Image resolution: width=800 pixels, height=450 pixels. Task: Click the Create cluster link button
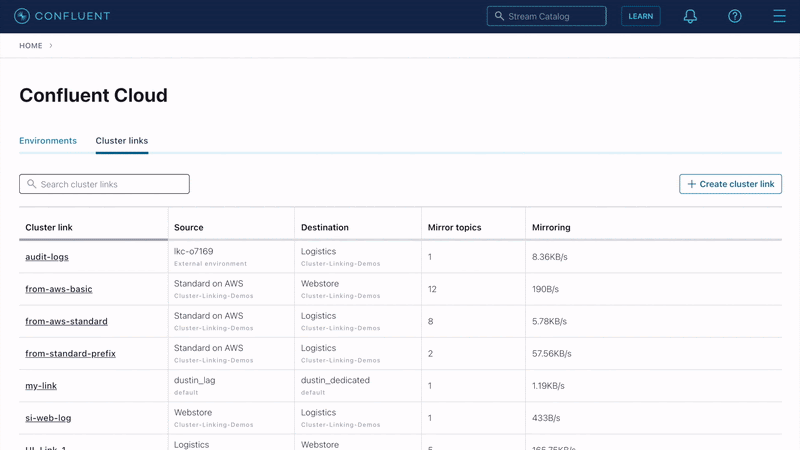coord(730,184)
